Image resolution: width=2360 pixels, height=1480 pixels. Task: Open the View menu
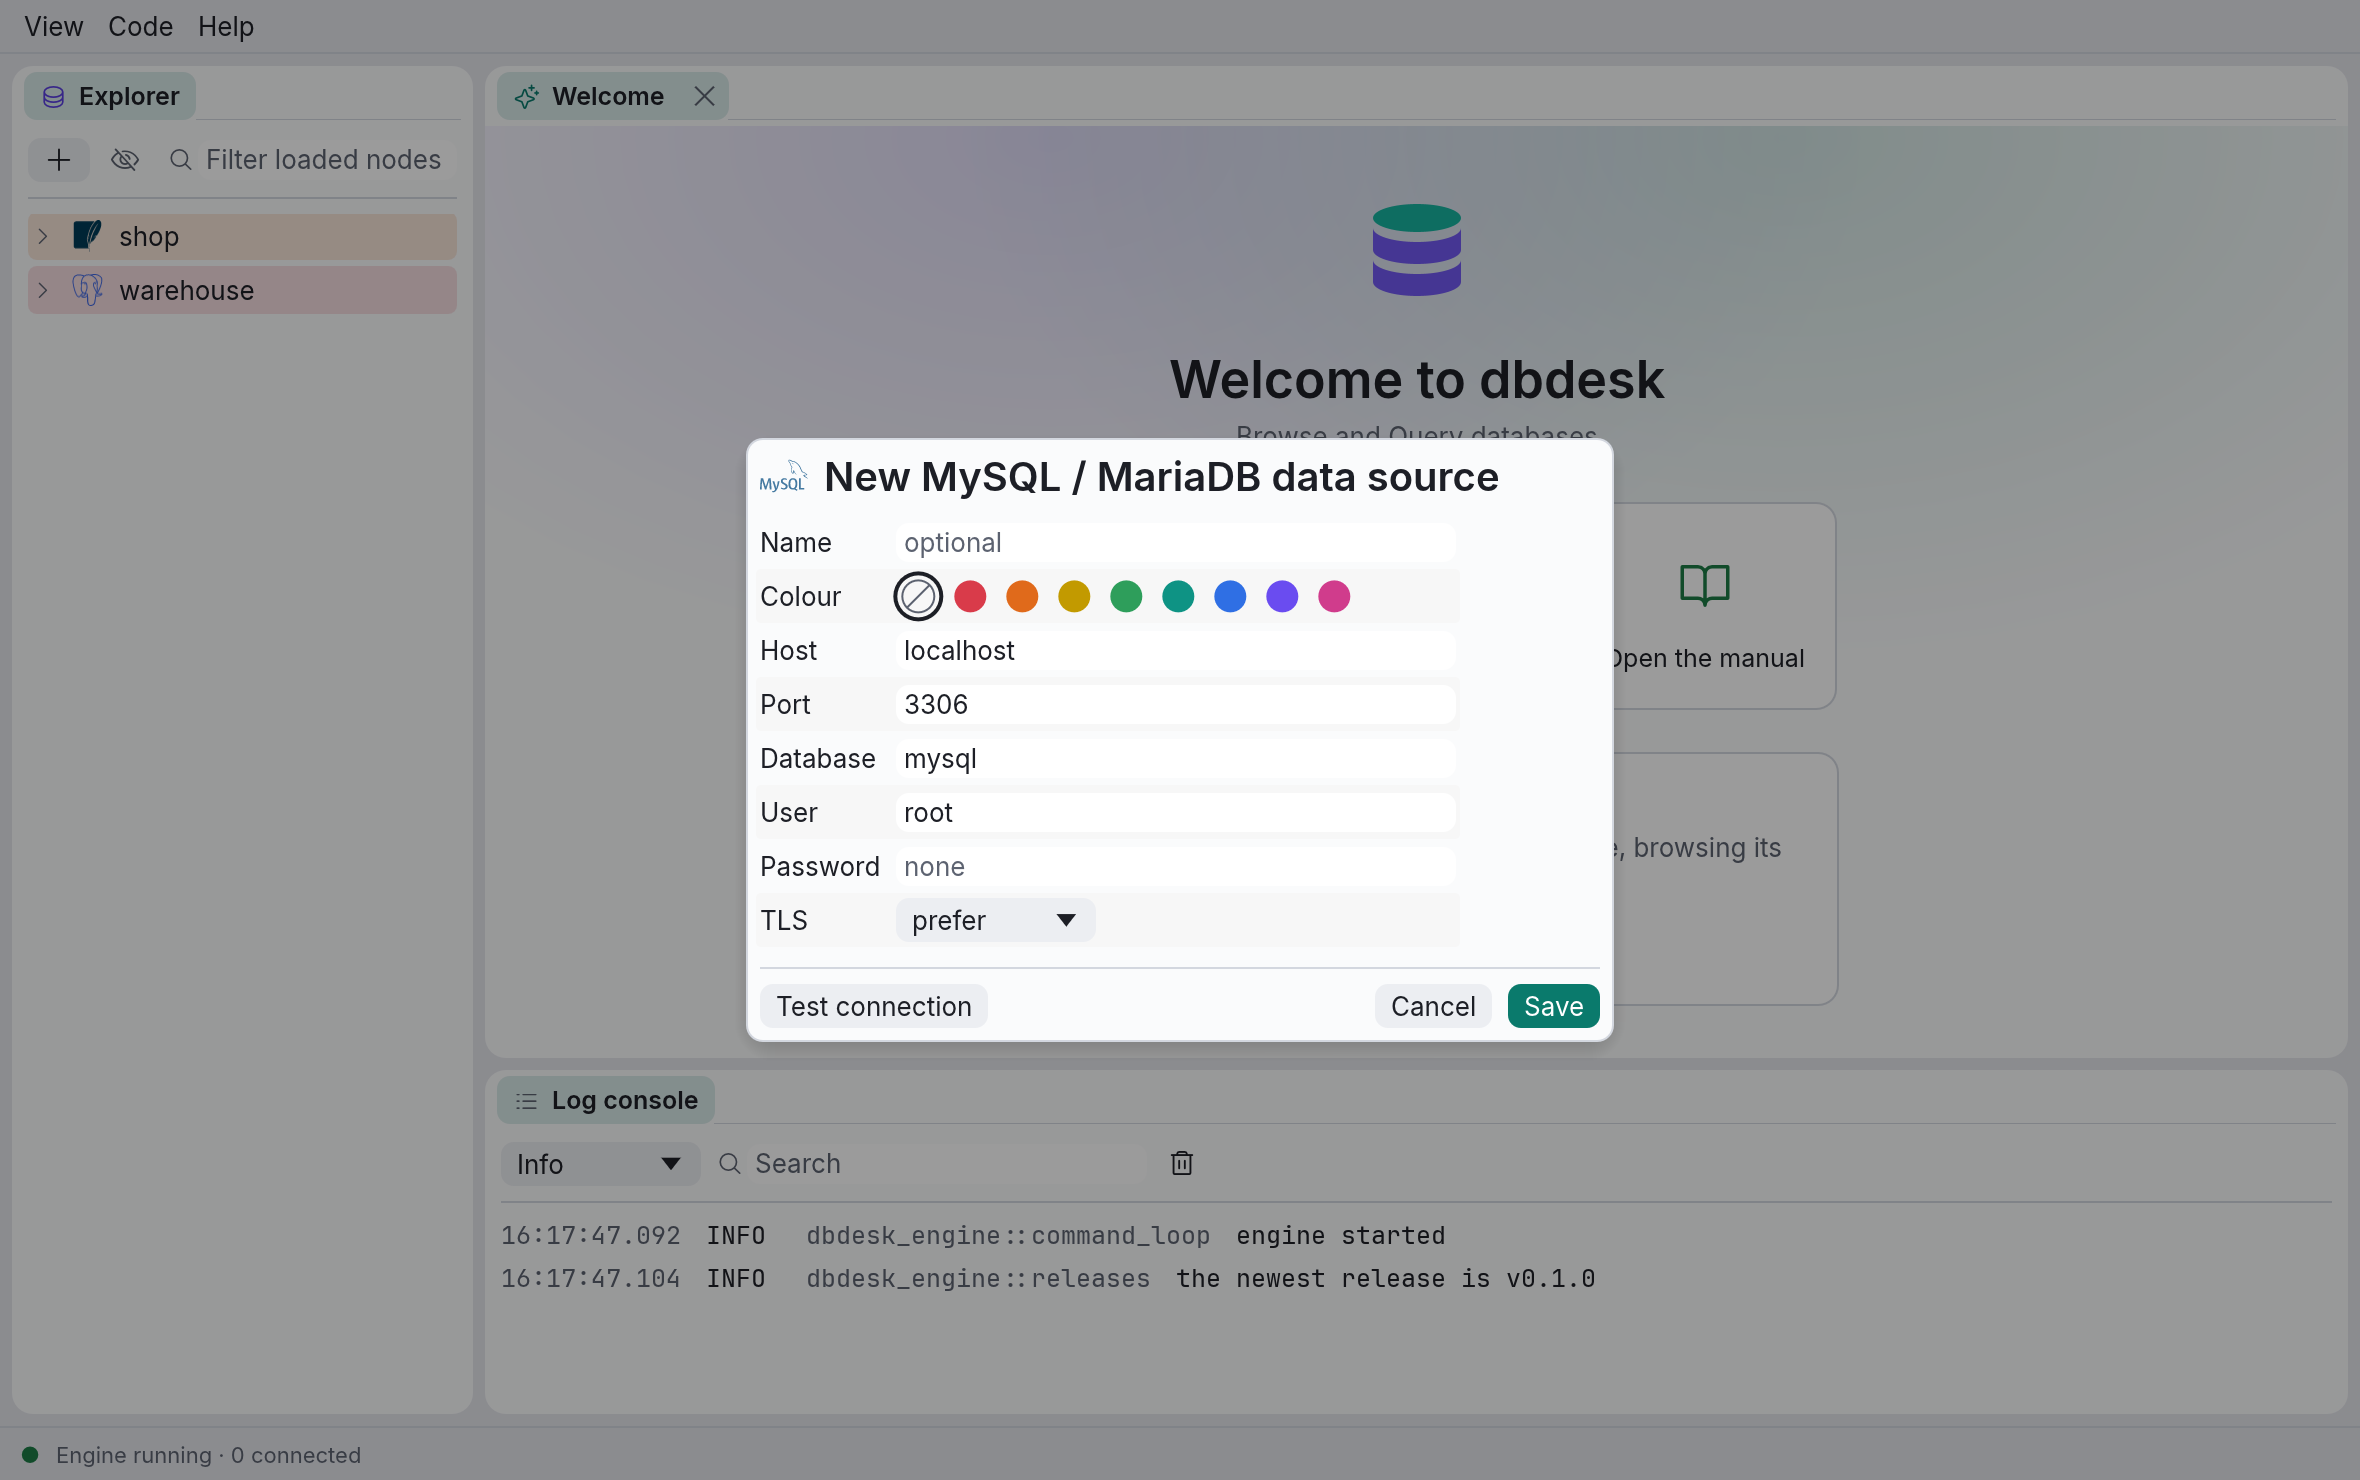click(54, 26)
